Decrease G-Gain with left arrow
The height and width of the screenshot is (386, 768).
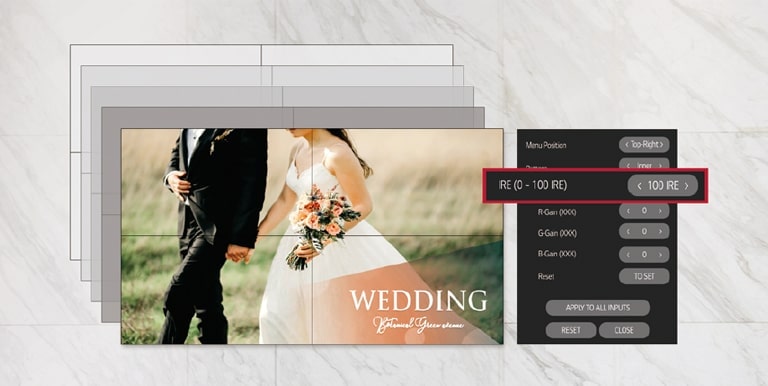(x=628, y=231)
